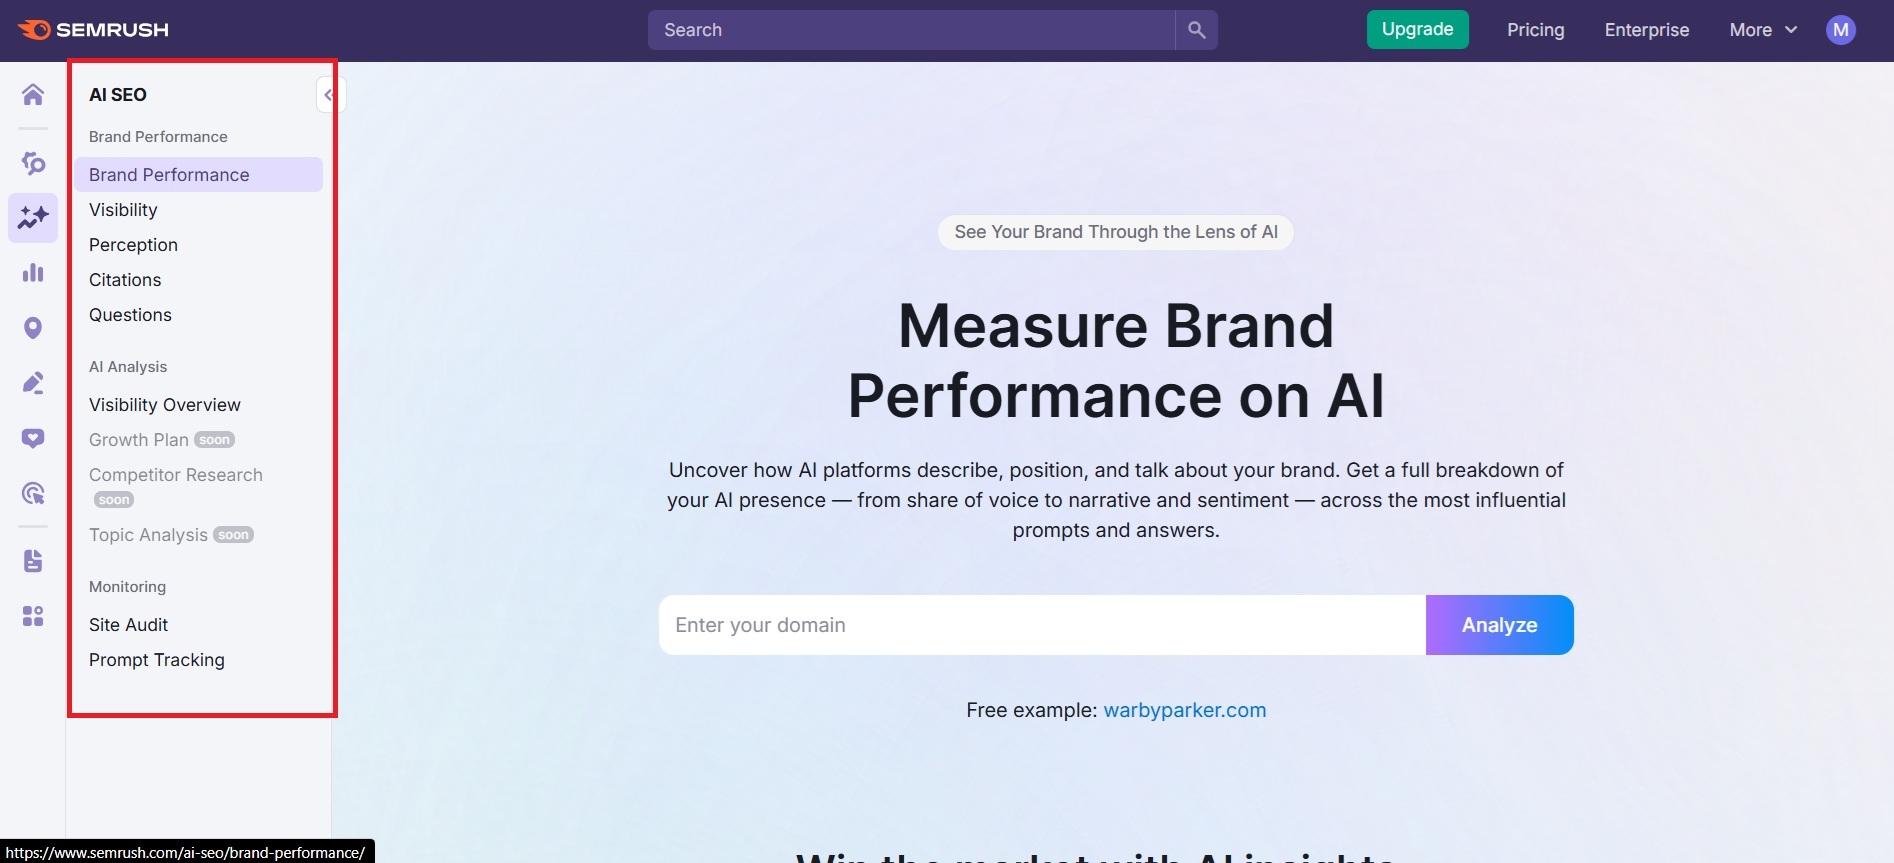Switch to the Visibility section
The image size is (1894, 863).
[123, 209]
